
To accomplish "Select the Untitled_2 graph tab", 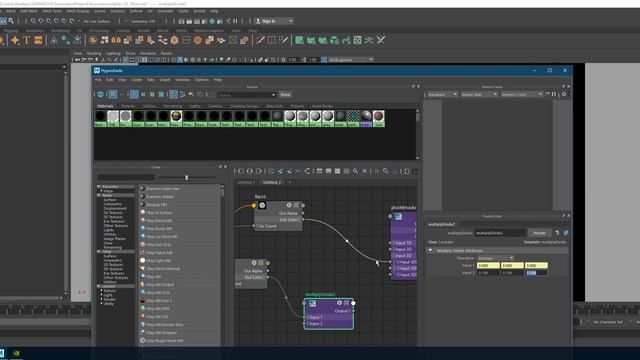I will pyautogui.click(x=271, y=182).
